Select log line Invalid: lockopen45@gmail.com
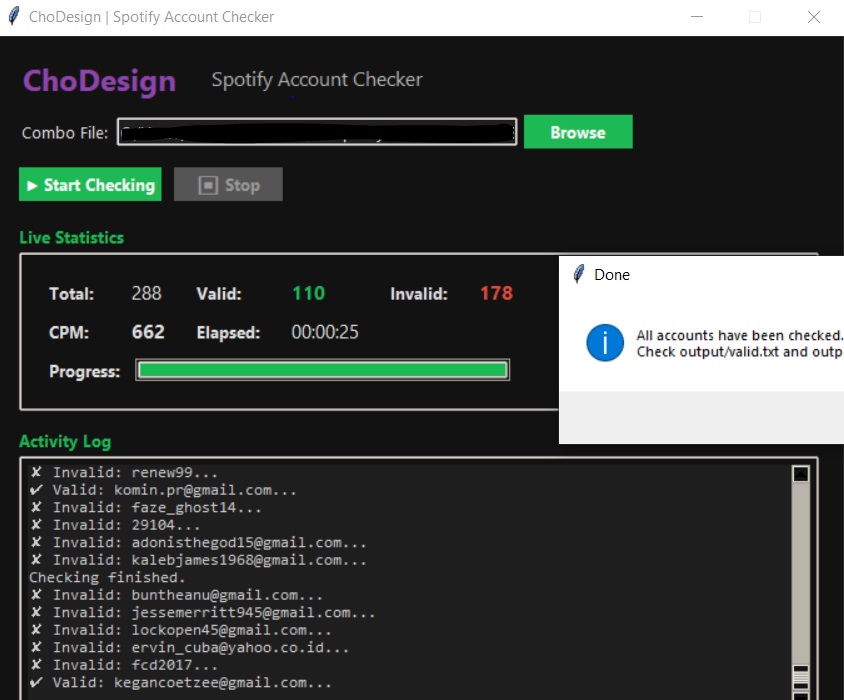The image size is (844, 700). point(180,630)
